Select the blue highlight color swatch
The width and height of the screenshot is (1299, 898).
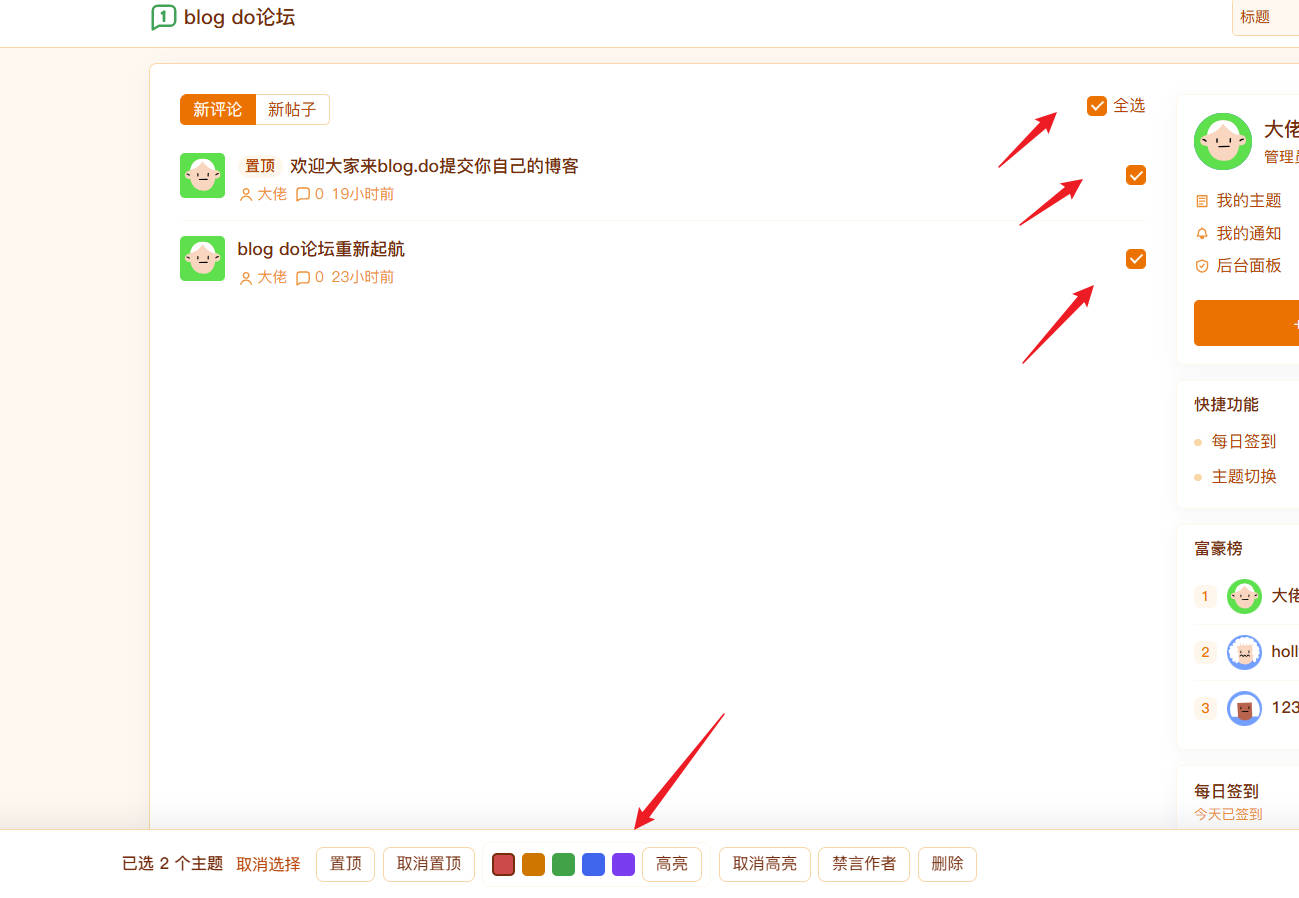point(594,864)
